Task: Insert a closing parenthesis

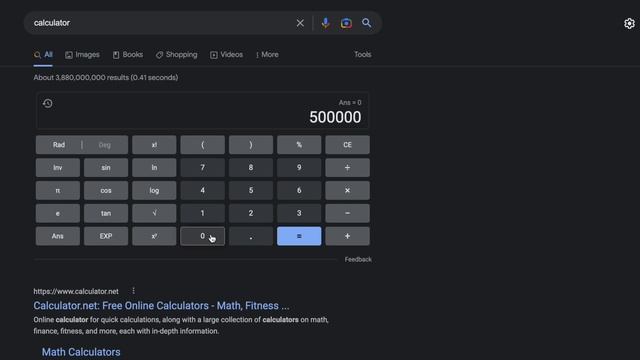Action: click(251, 145)
